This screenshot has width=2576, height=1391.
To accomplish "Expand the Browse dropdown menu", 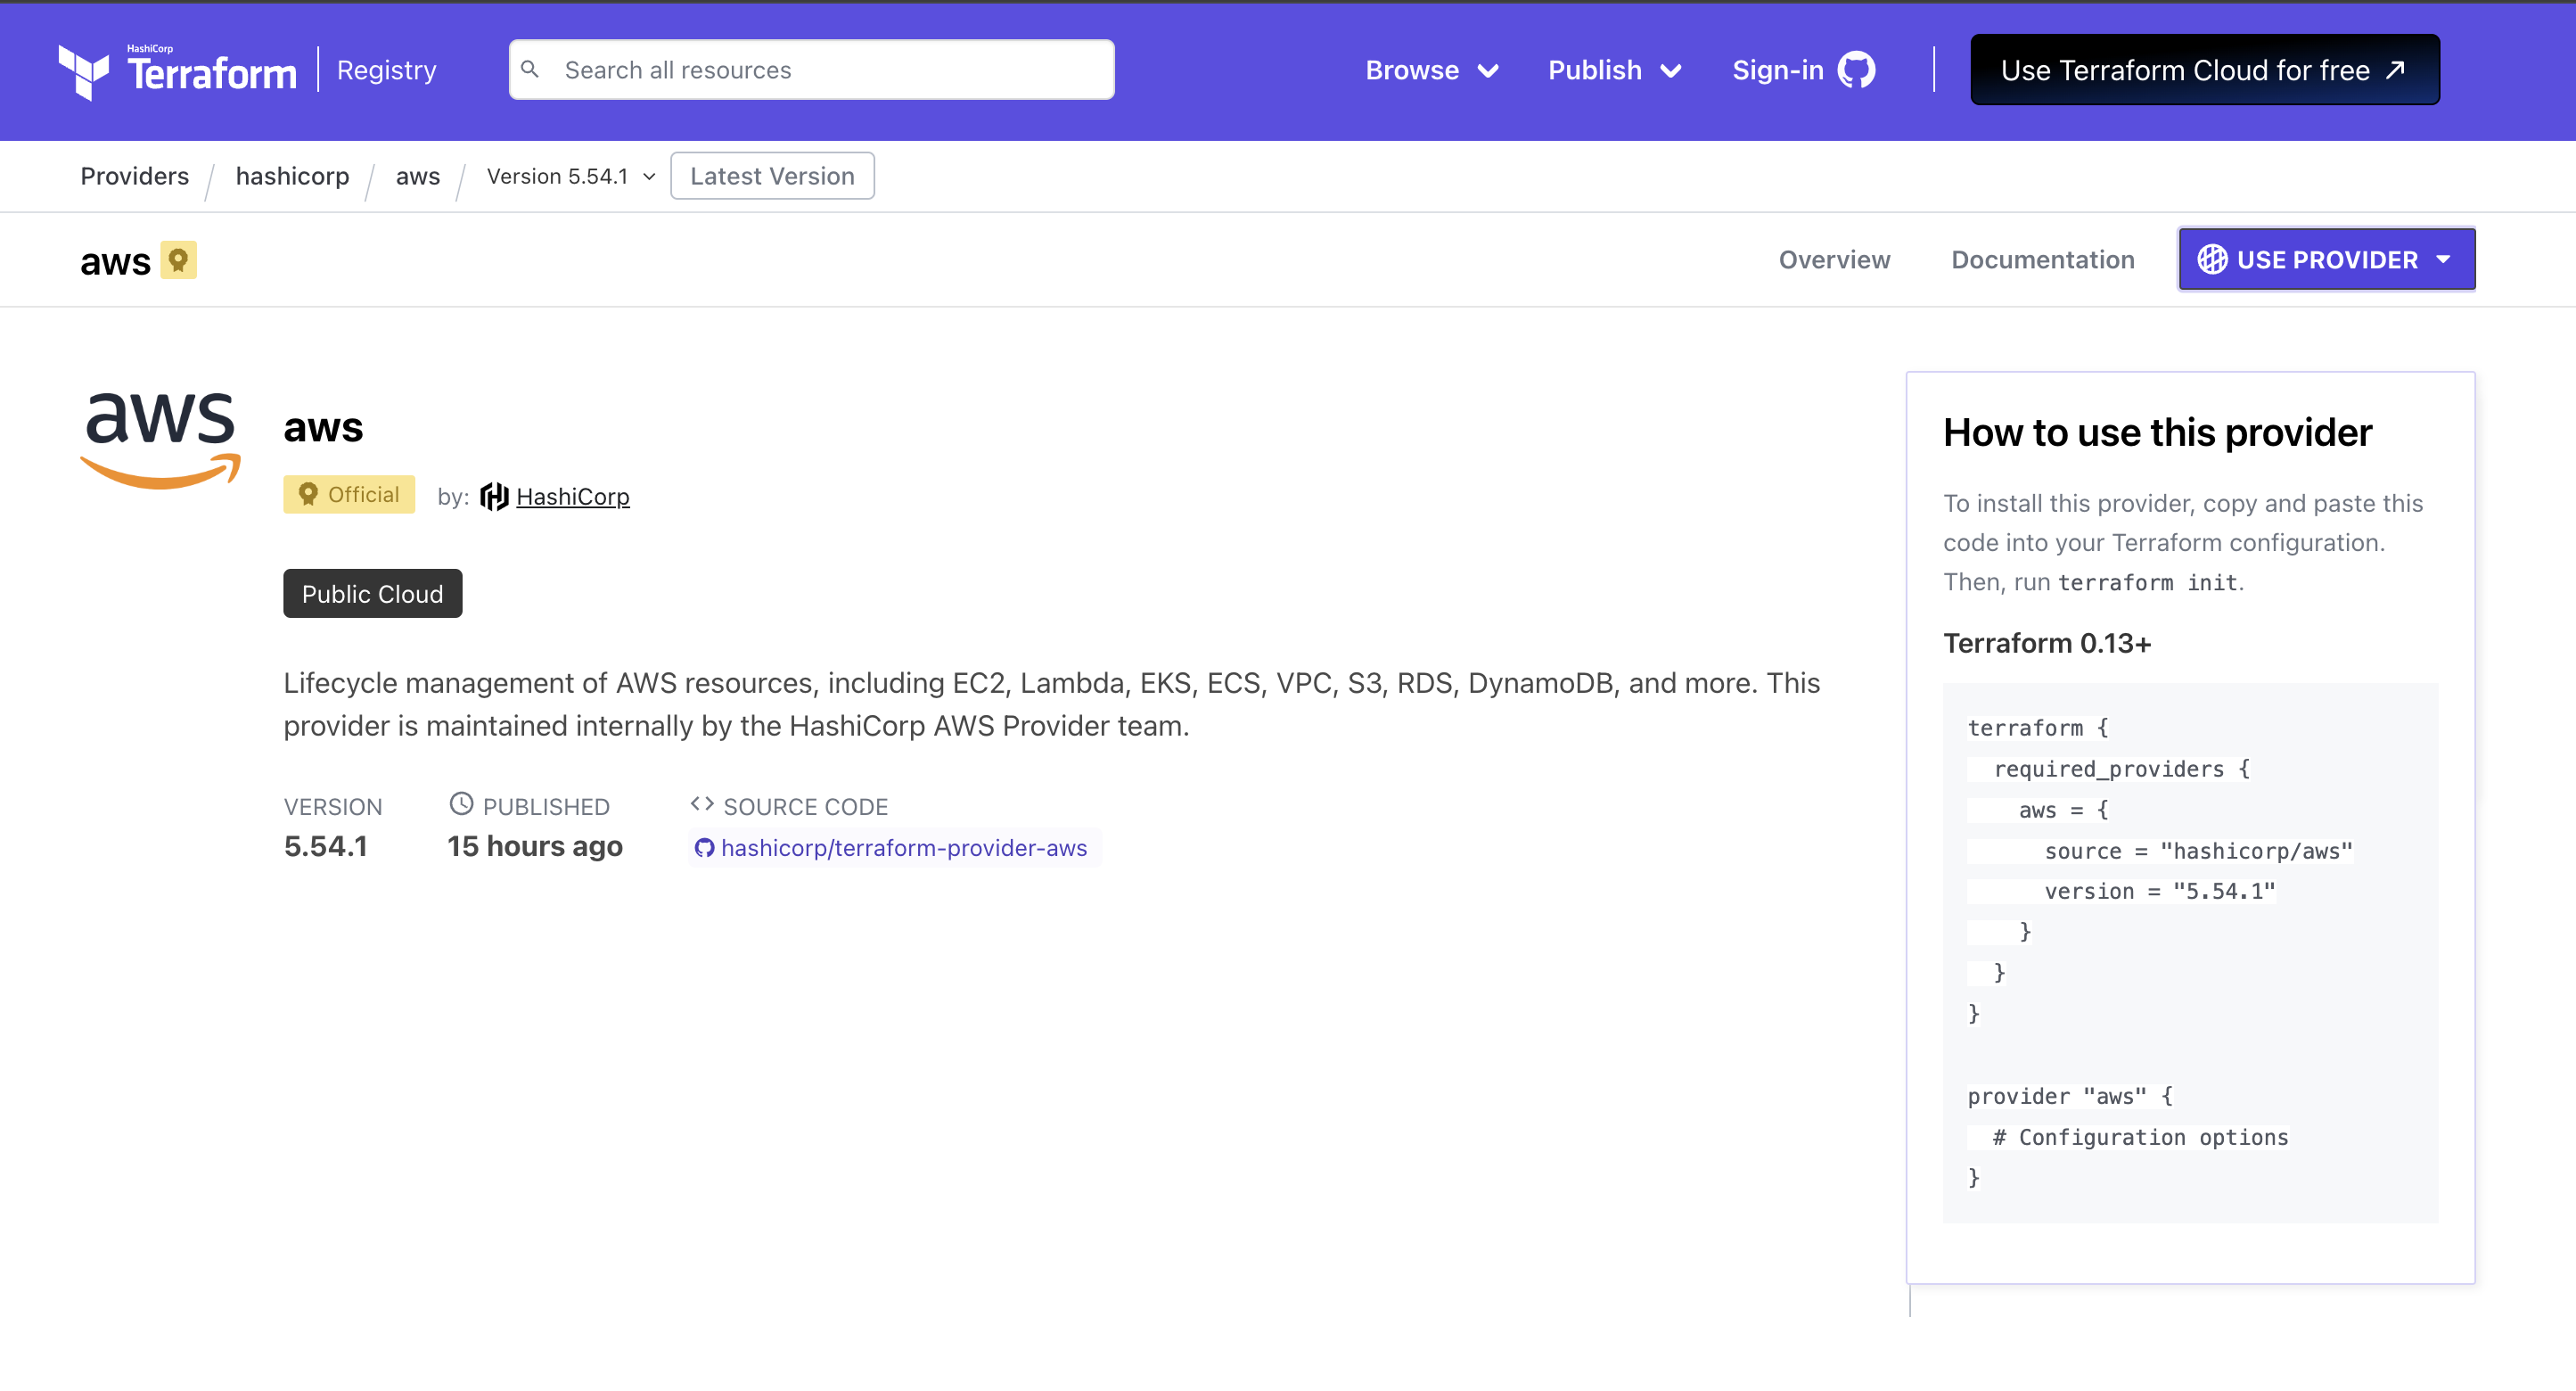I will click(x=1431, y=70).
